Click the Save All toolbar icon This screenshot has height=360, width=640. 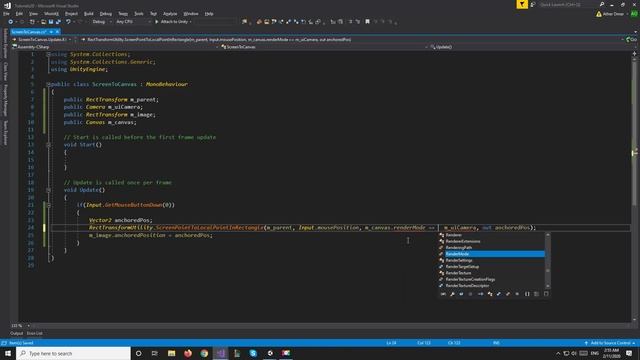[58, 22]
